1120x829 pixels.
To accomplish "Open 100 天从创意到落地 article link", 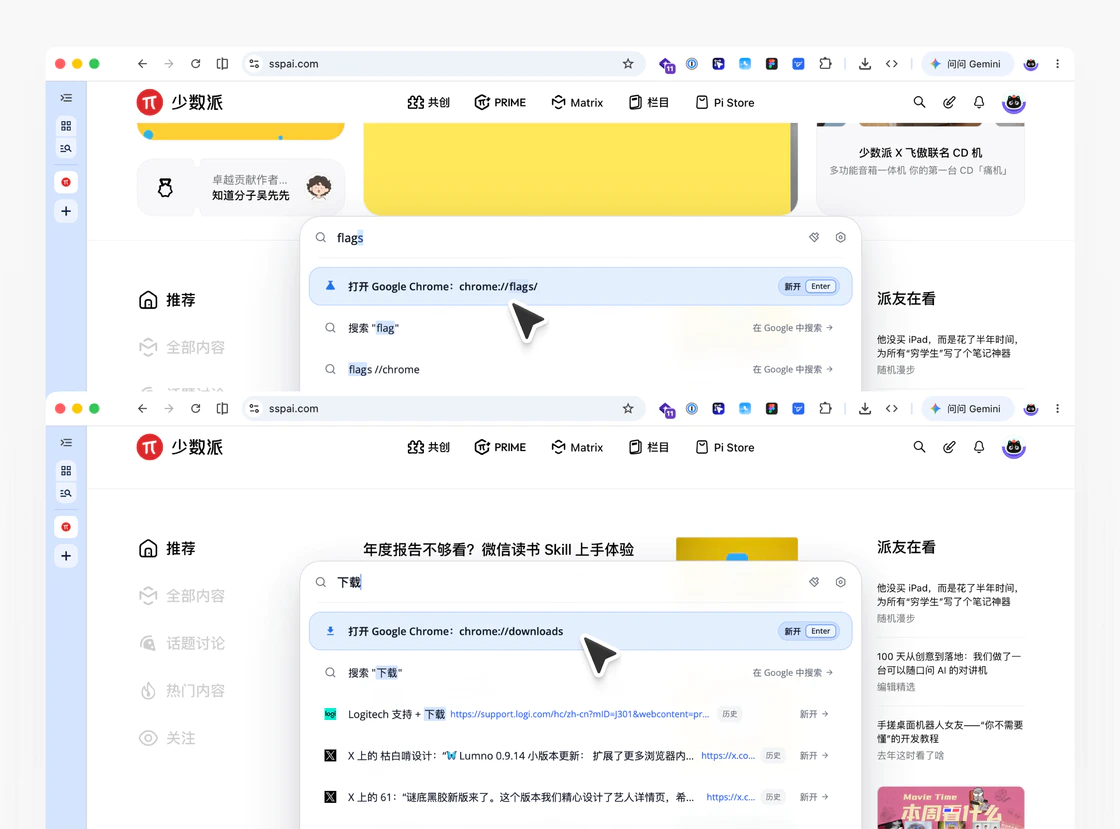I will [x=949, y=663].
